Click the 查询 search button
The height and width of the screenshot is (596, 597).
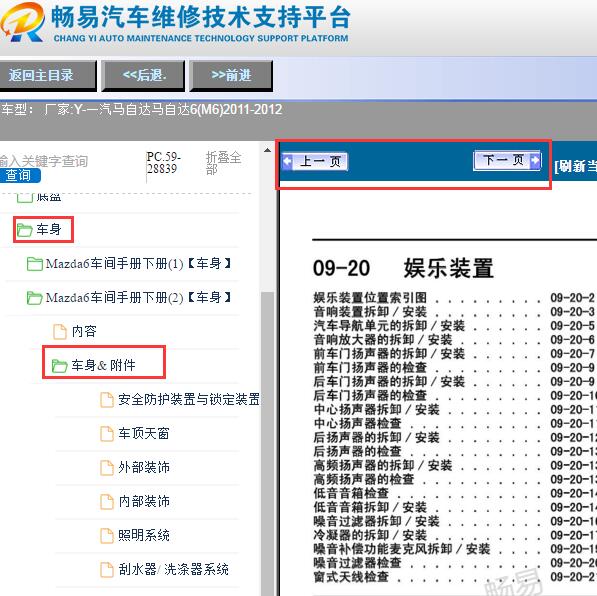(x=19, y=175)
